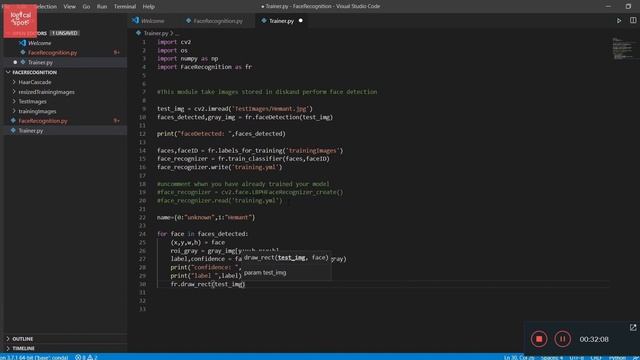Expand the trainingImages folder
Viewport: 640px width, 360px height.
37,111
